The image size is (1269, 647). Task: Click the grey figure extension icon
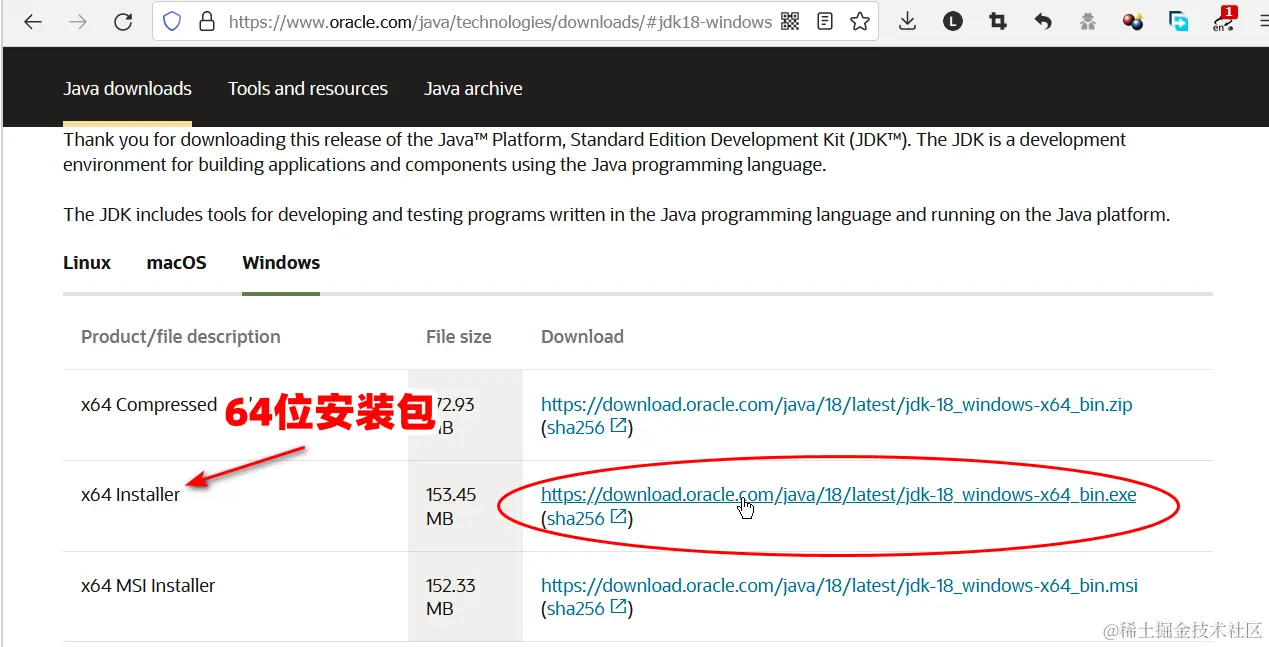[1087, 21]
